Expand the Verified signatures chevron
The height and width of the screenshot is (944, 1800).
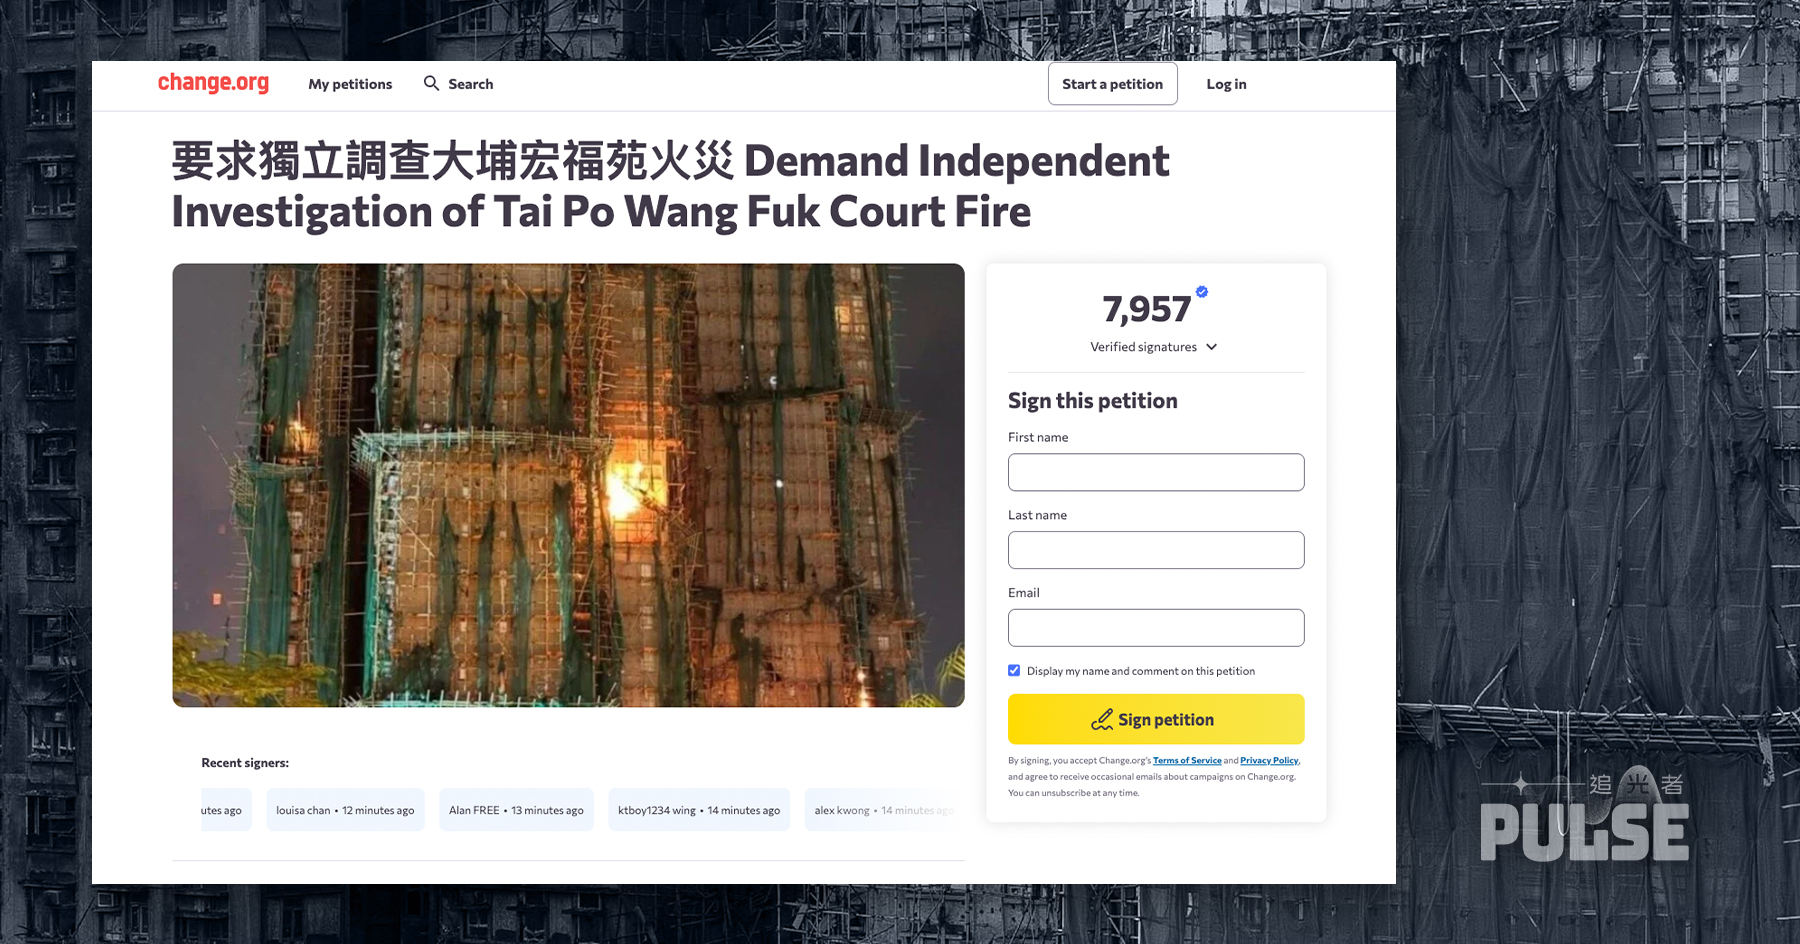point(1211,347)
